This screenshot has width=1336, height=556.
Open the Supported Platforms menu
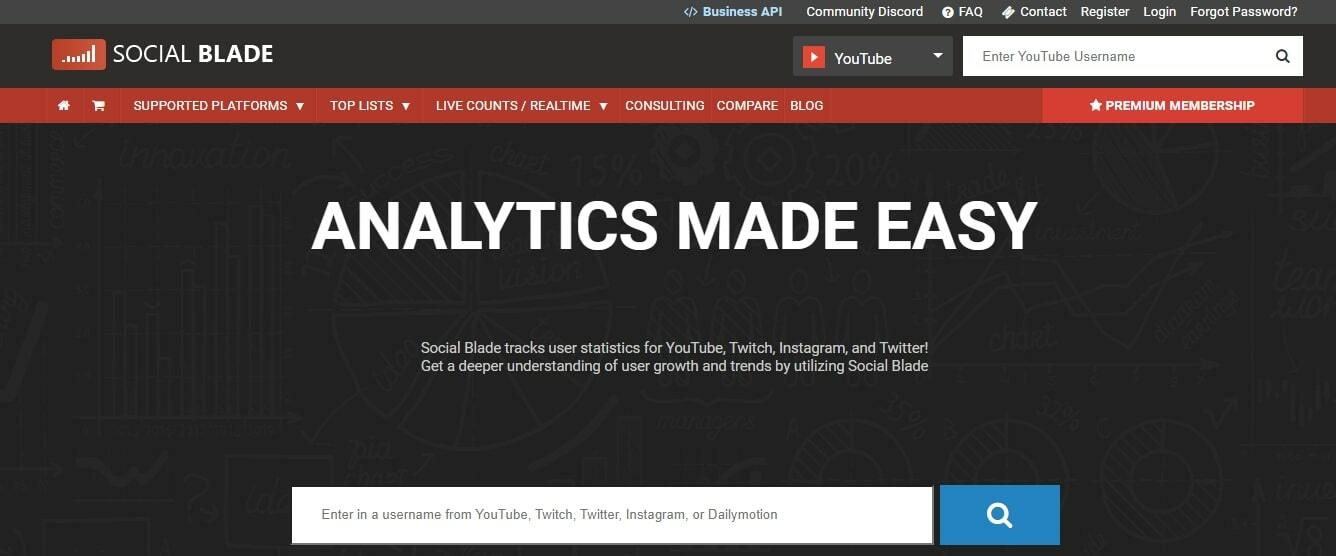point(219,105)
